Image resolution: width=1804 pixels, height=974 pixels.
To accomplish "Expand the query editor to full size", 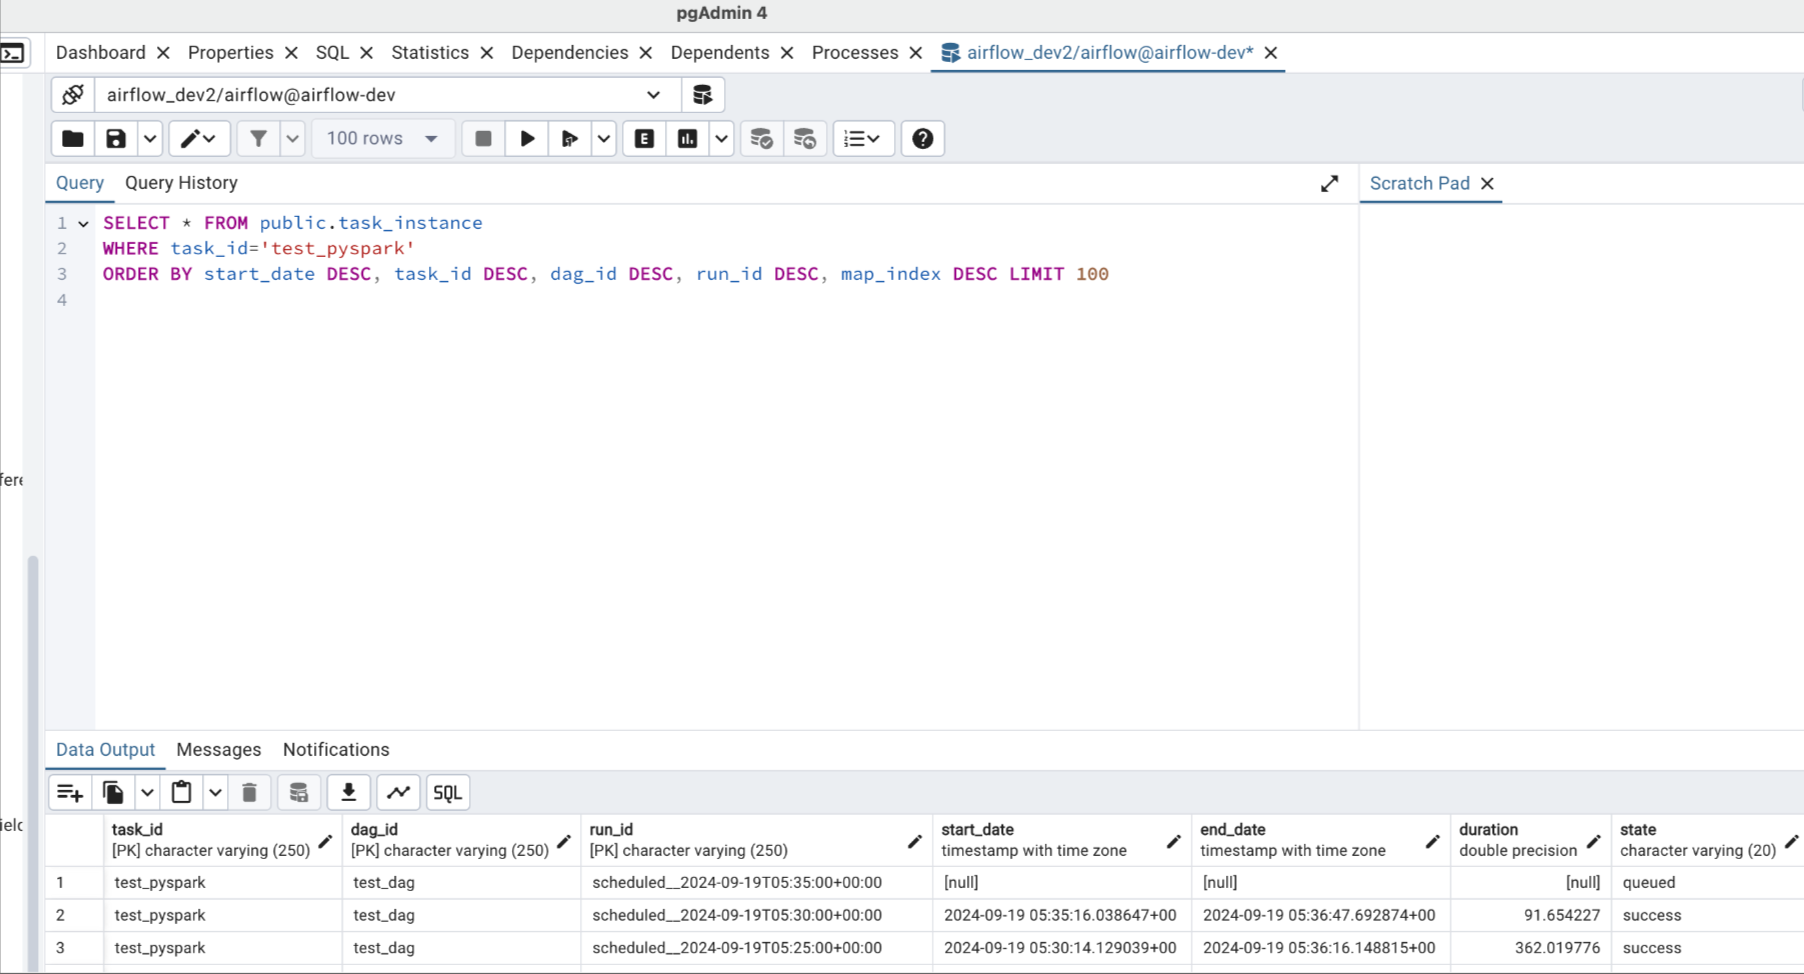I will pos(1329,184).
